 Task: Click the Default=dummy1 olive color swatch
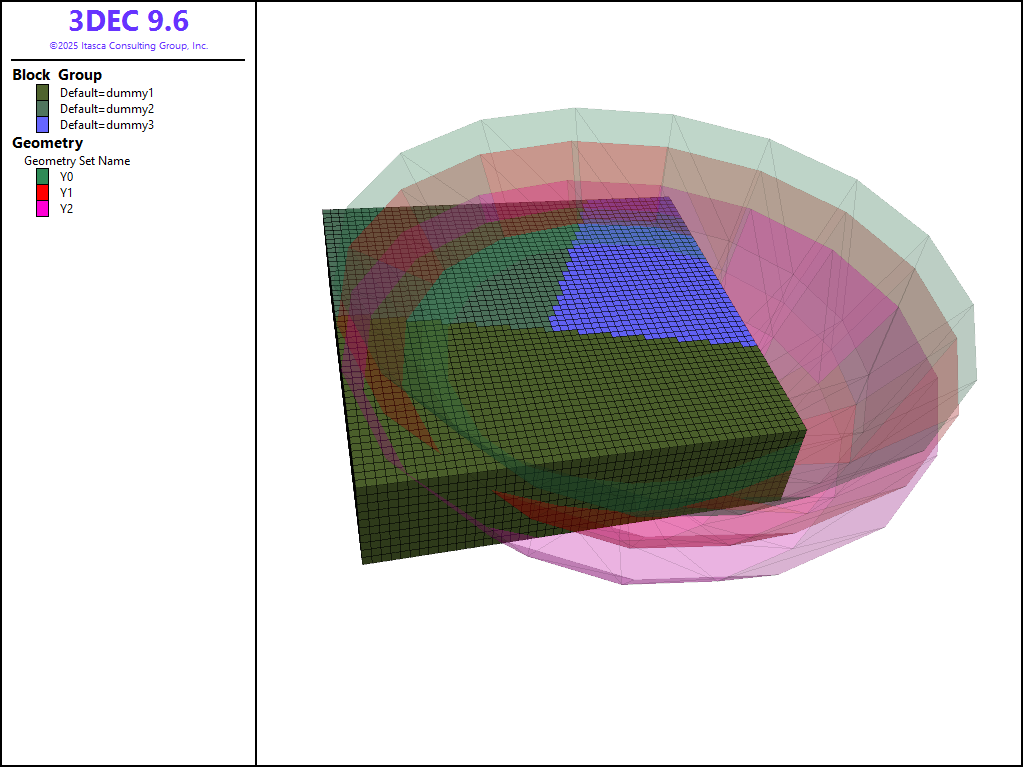click(x=42, y=92)
